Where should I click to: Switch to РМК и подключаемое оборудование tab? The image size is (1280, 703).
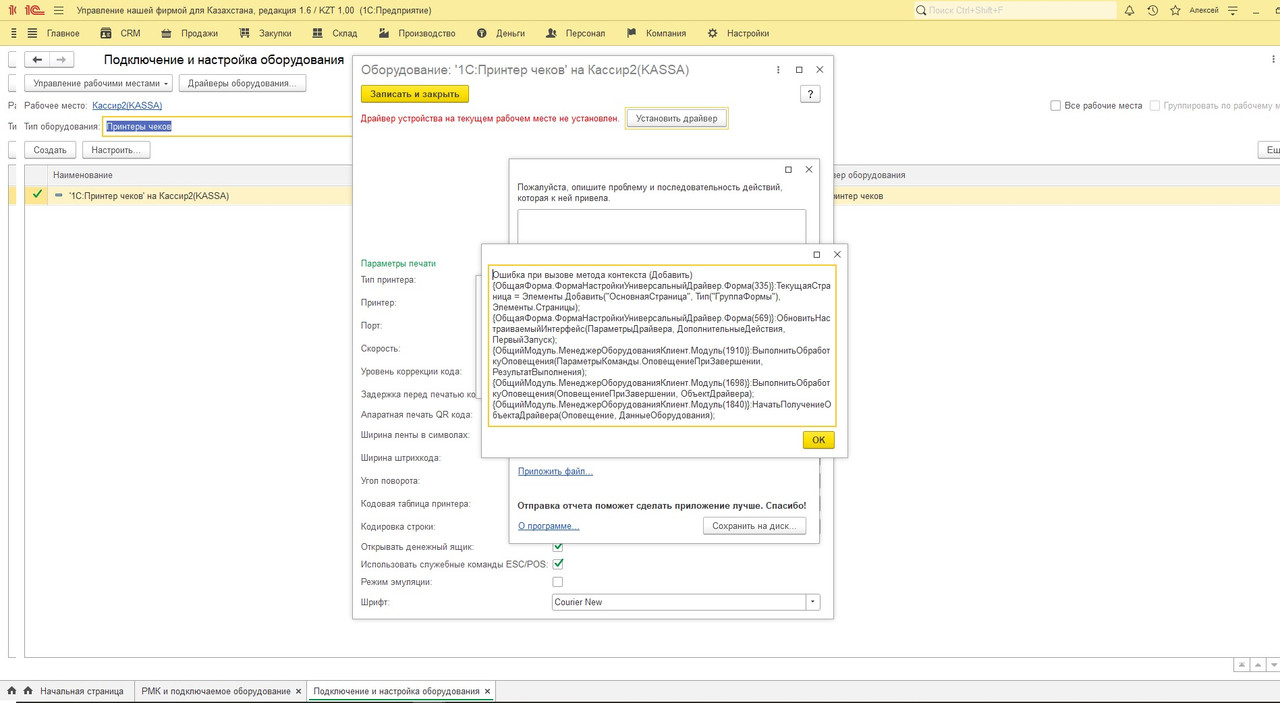216,691
